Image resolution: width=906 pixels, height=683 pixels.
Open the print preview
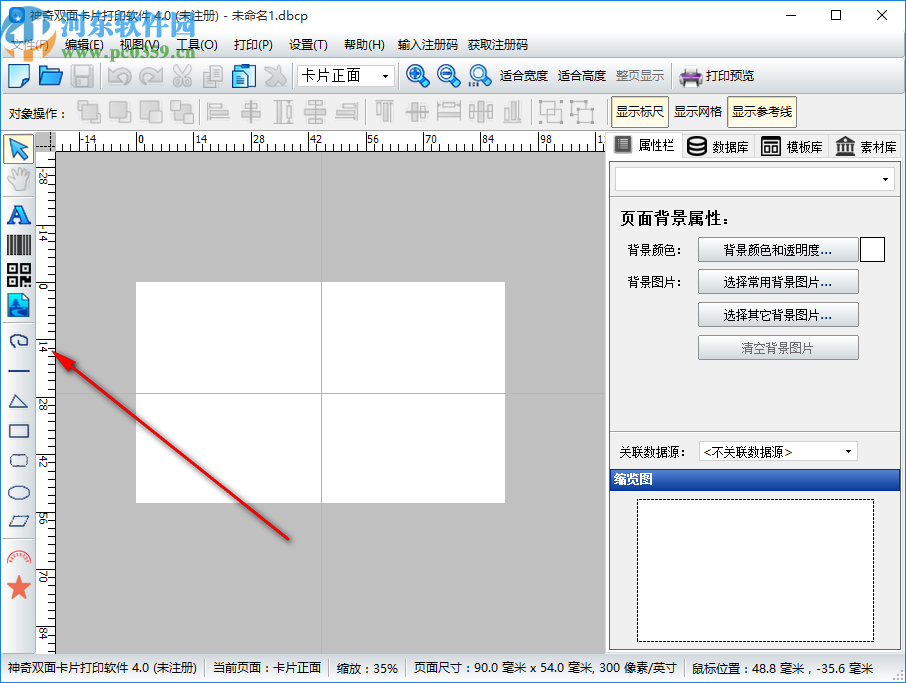click(x=717, y=76)
